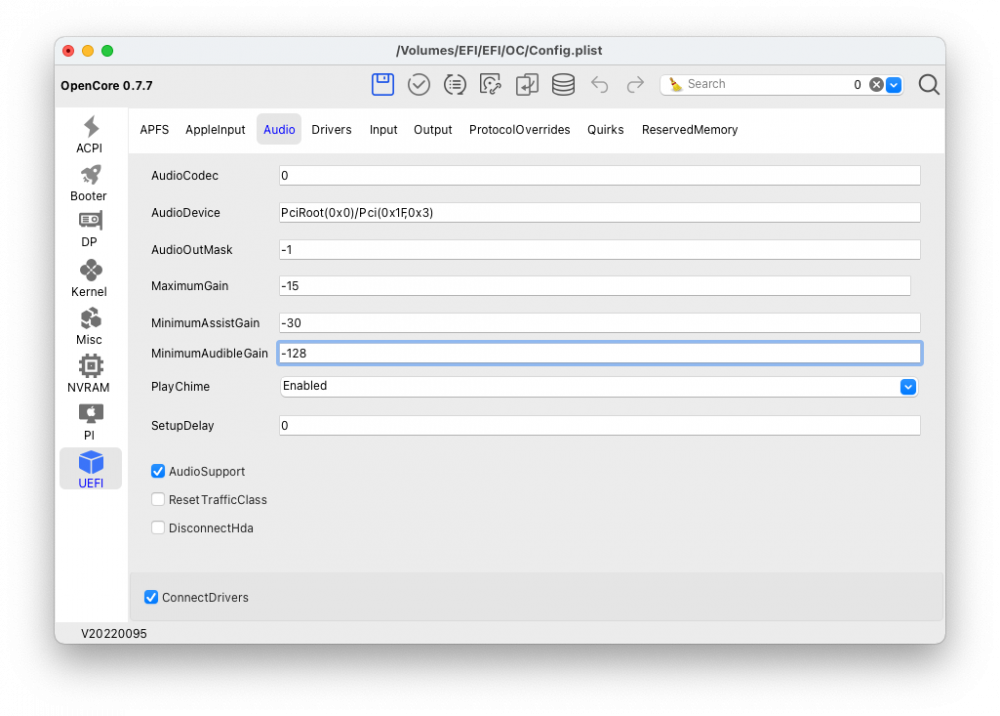Viewport: 1000px width, 716px height.
Task: Switch to the Input tab
Action: coord(383,129)
